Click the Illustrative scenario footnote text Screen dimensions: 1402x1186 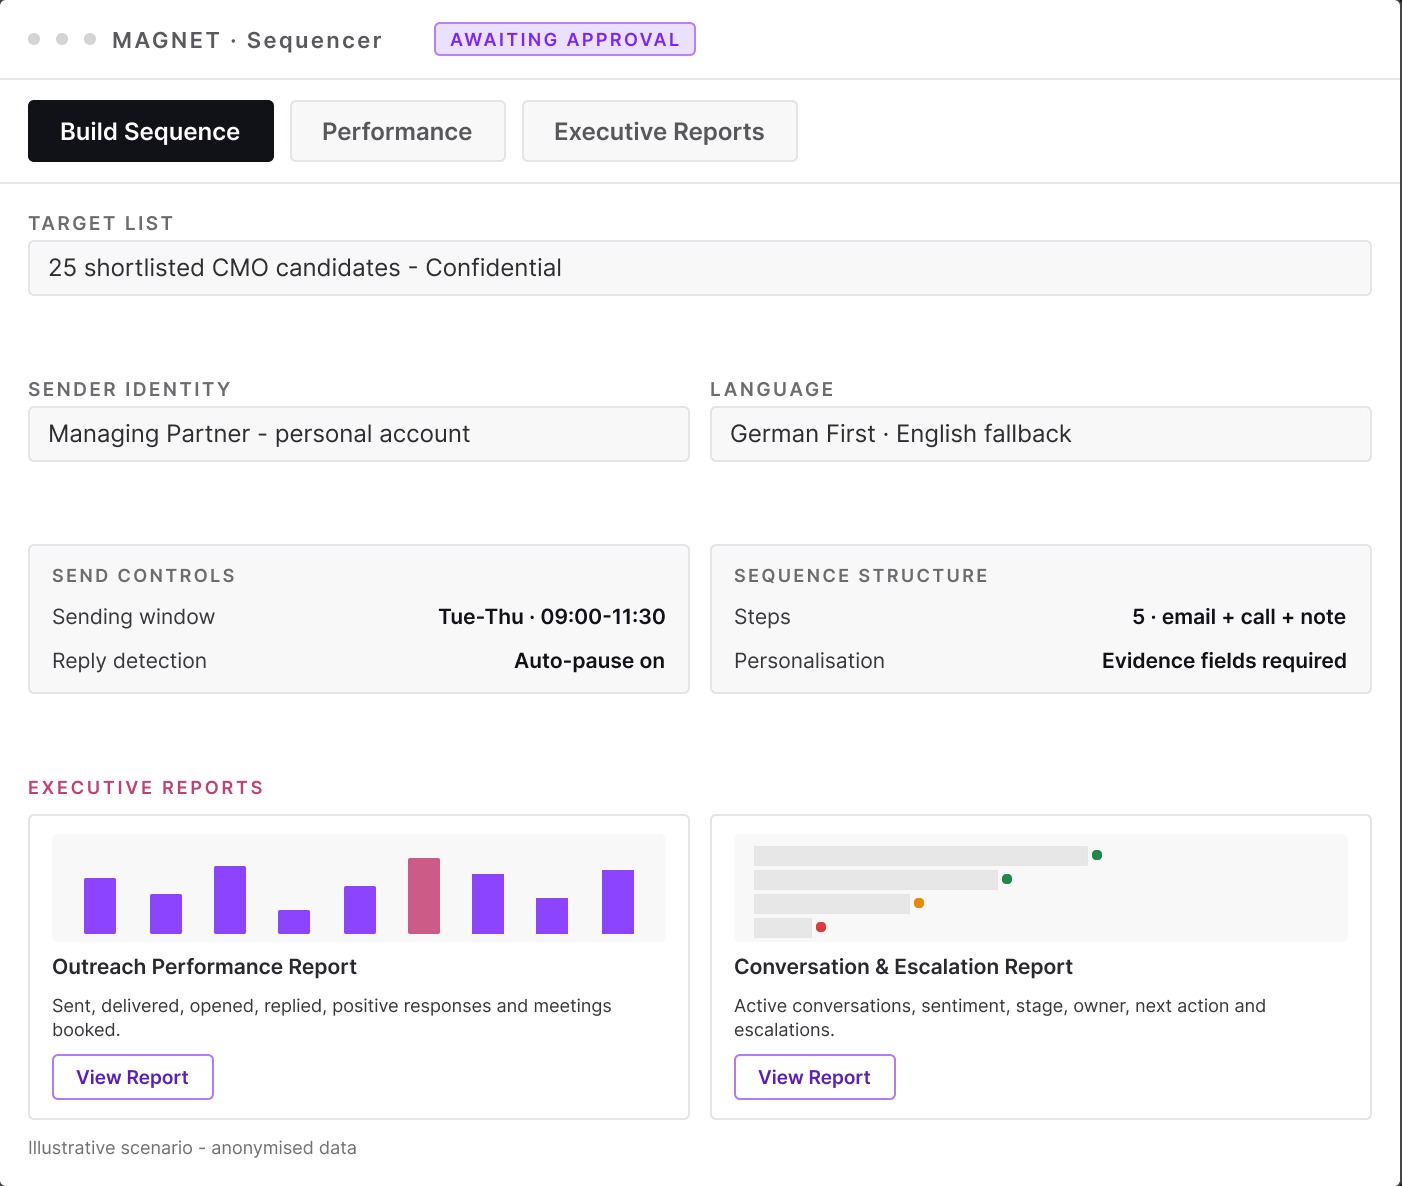tap(192, 1148)
